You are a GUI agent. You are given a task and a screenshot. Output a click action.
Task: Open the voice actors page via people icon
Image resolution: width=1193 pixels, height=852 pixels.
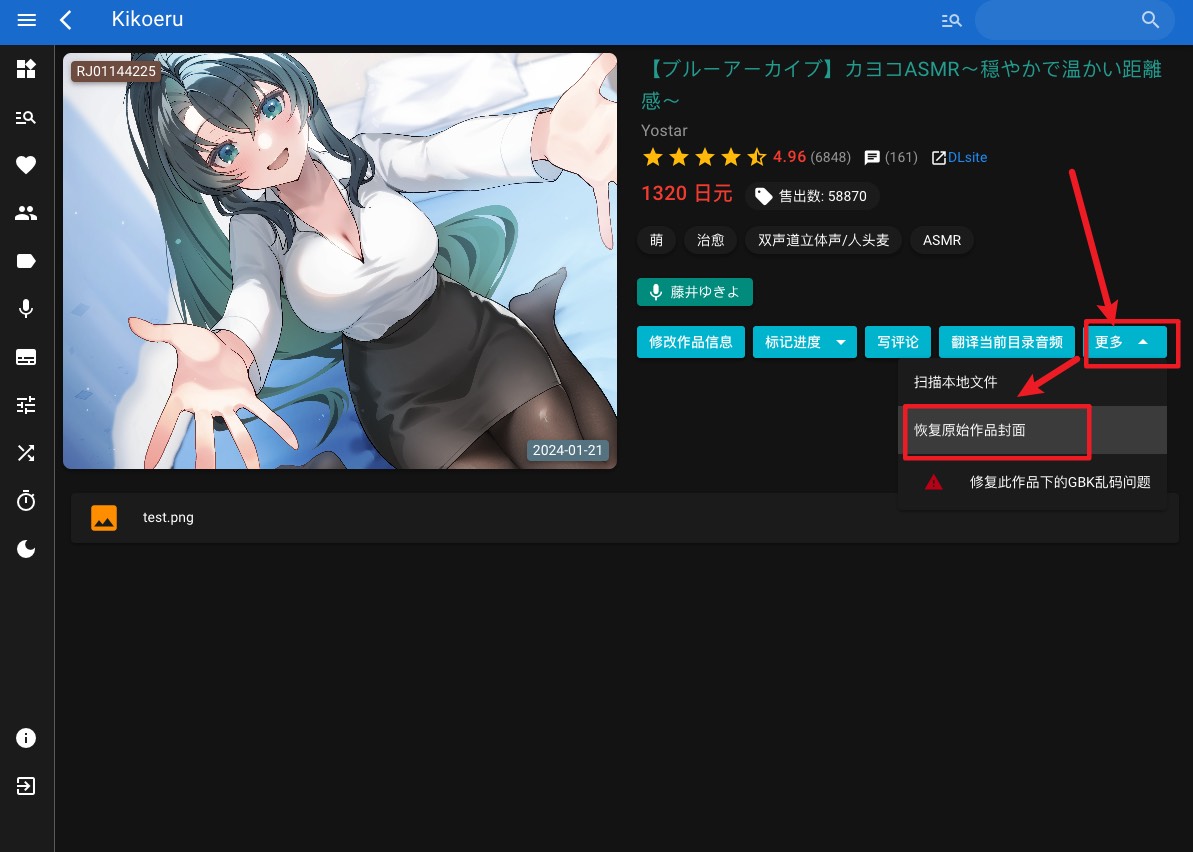point(26,212)
